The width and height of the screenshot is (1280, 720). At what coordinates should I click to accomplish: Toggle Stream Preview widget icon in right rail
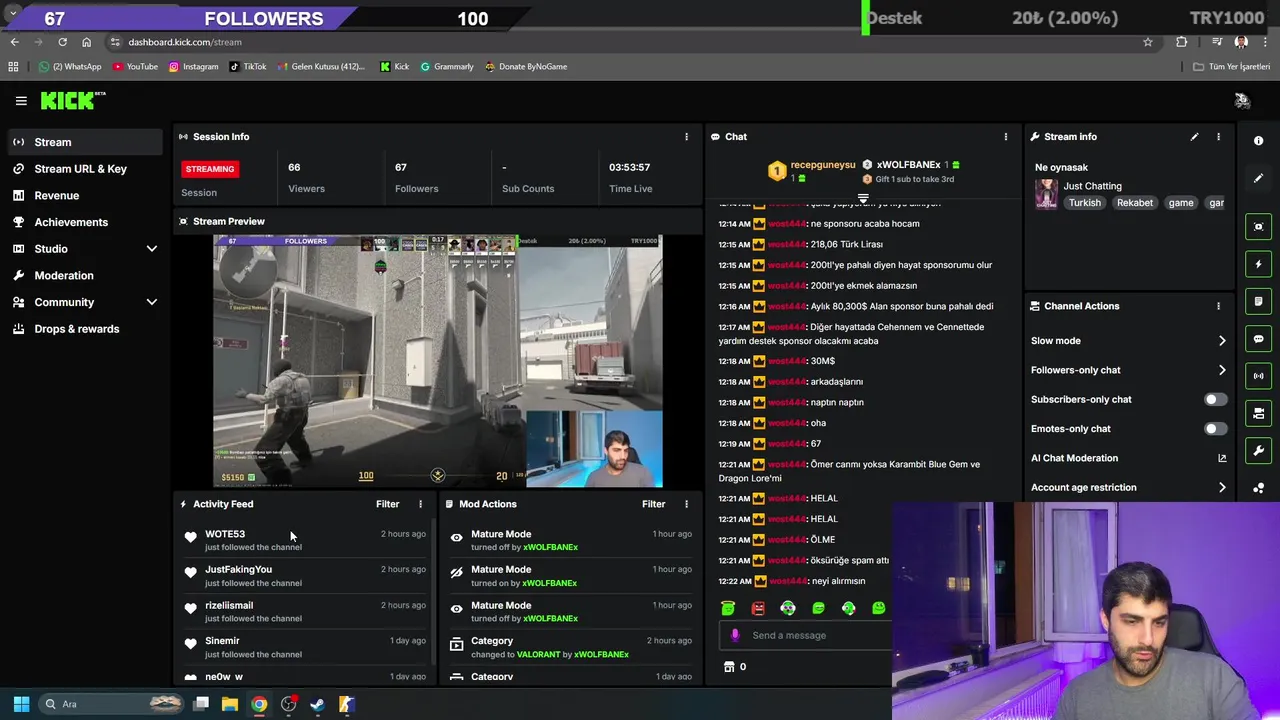pyautogui.click(x=1258, y=227)
